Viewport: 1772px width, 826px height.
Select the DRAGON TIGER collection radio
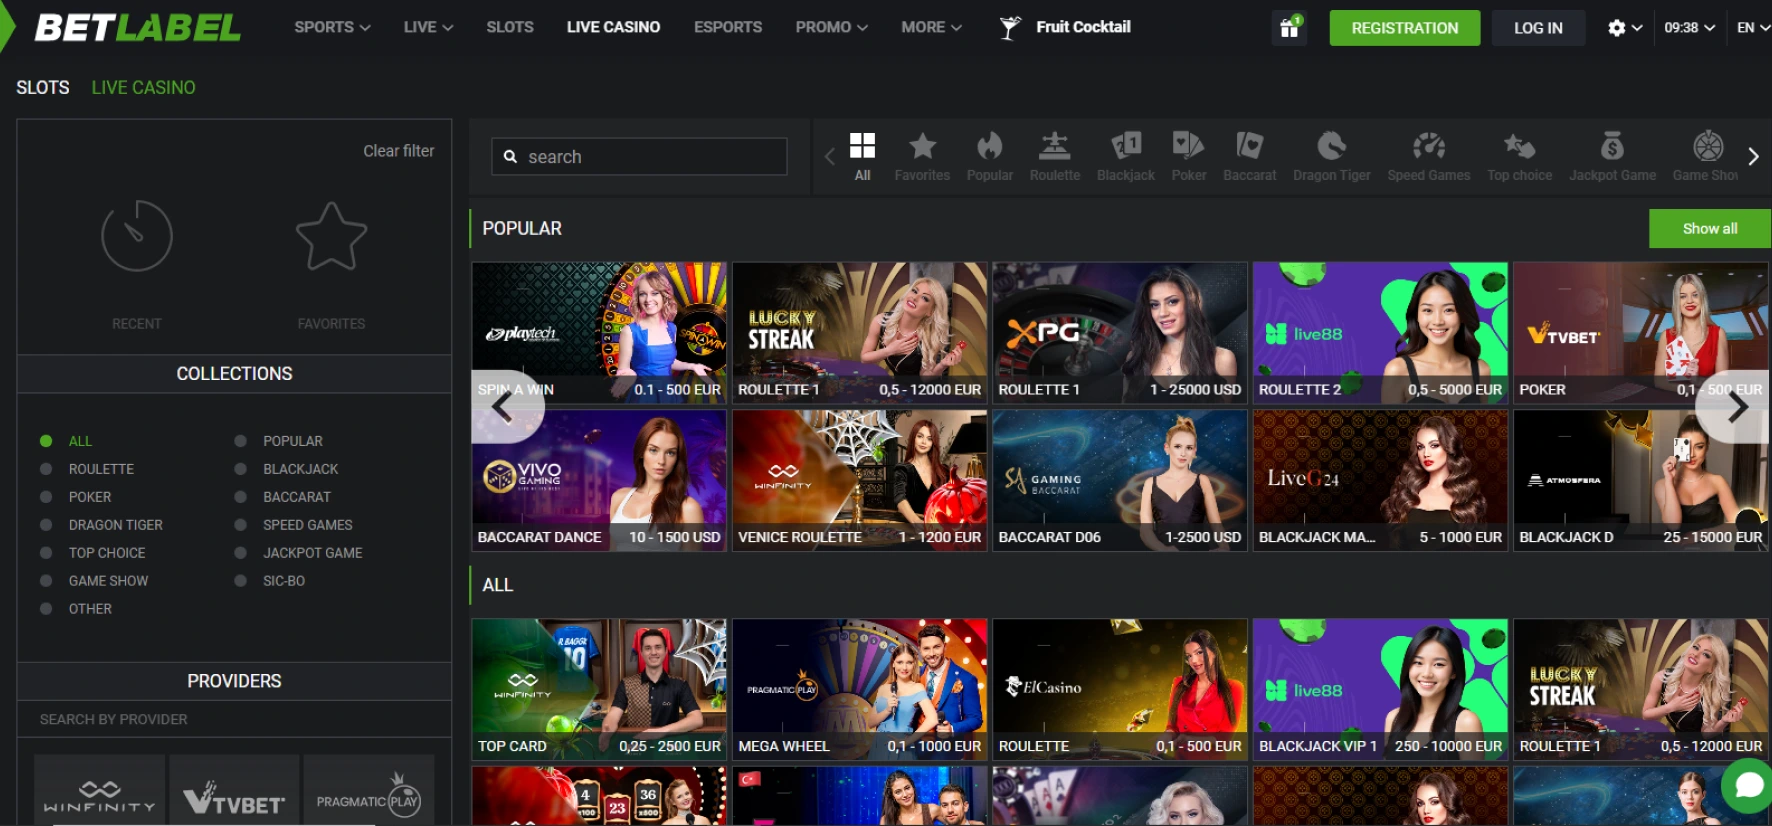46,525
